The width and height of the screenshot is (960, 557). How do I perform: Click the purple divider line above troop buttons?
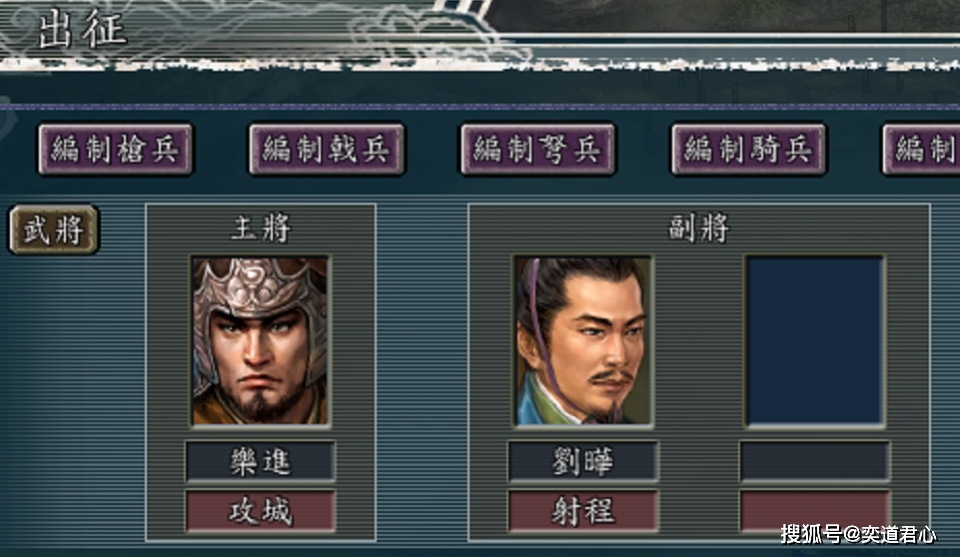480,107
